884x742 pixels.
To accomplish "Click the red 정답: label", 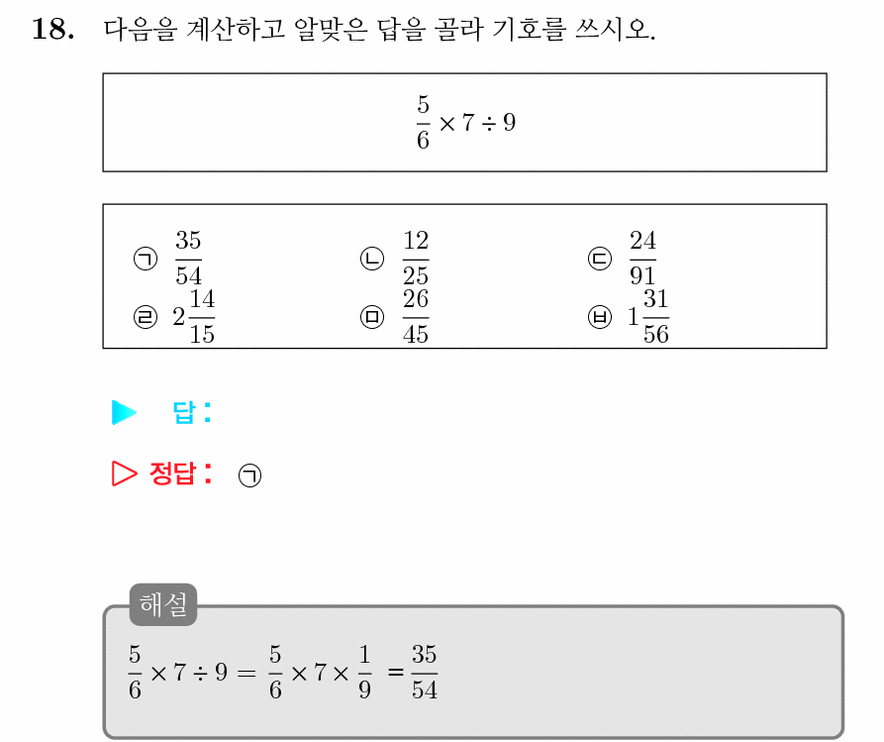I will [x=182, y=473].
